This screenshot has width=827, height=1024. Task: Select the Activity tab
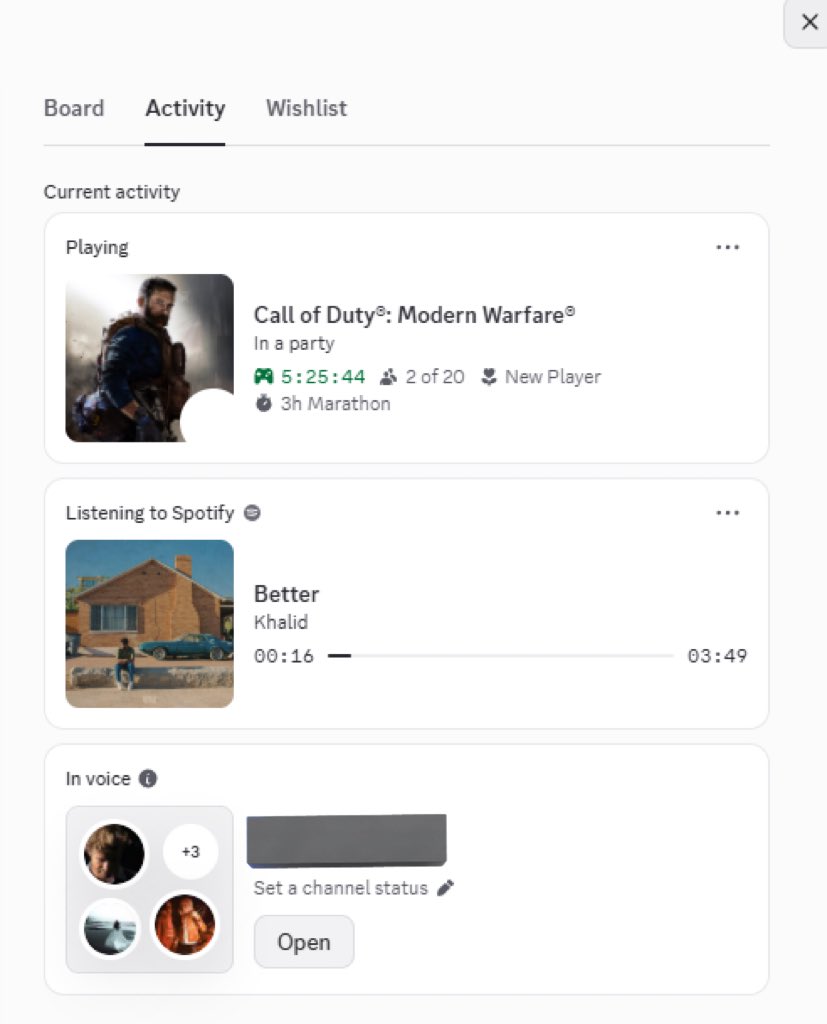click(x=185, y=108)
